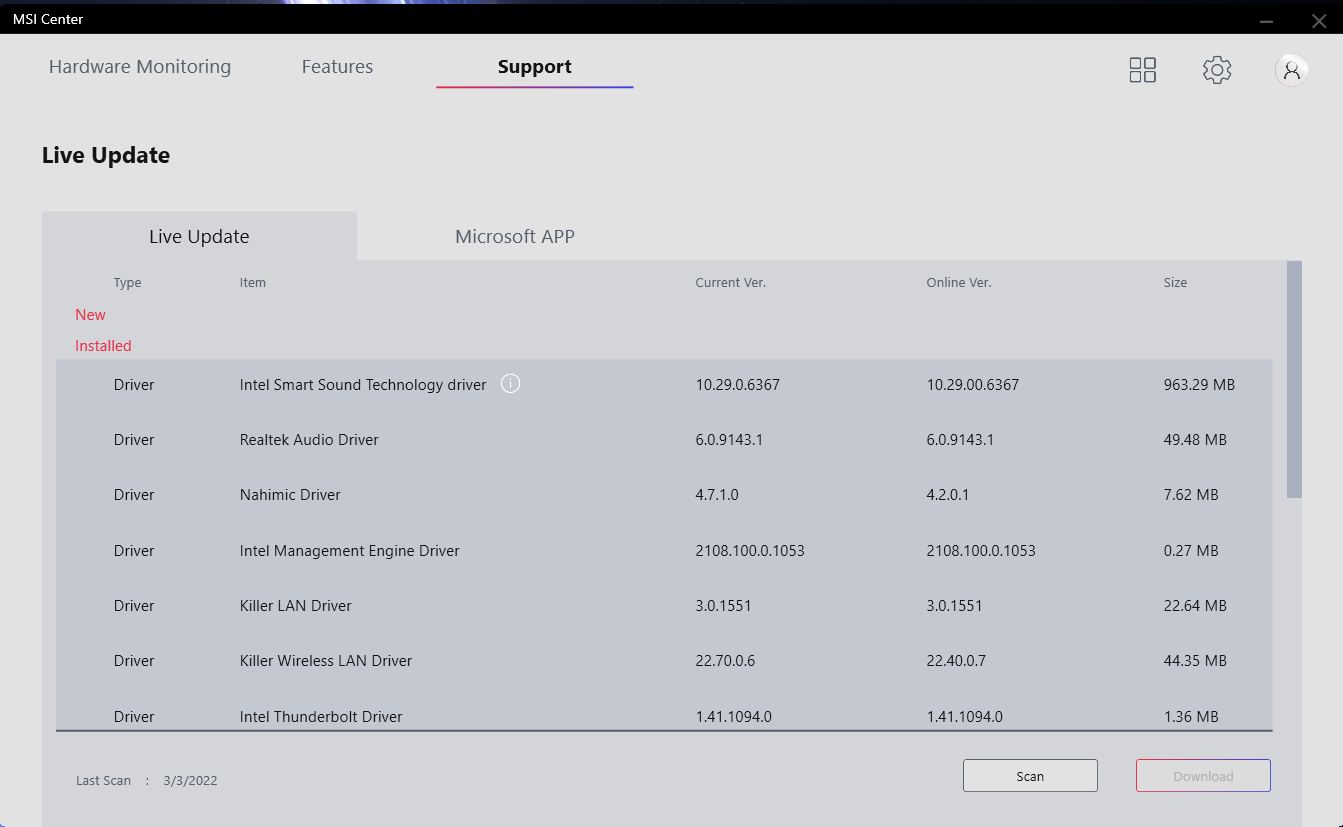Click the Size column header
1343x827 pixels.
[1175, 283]
